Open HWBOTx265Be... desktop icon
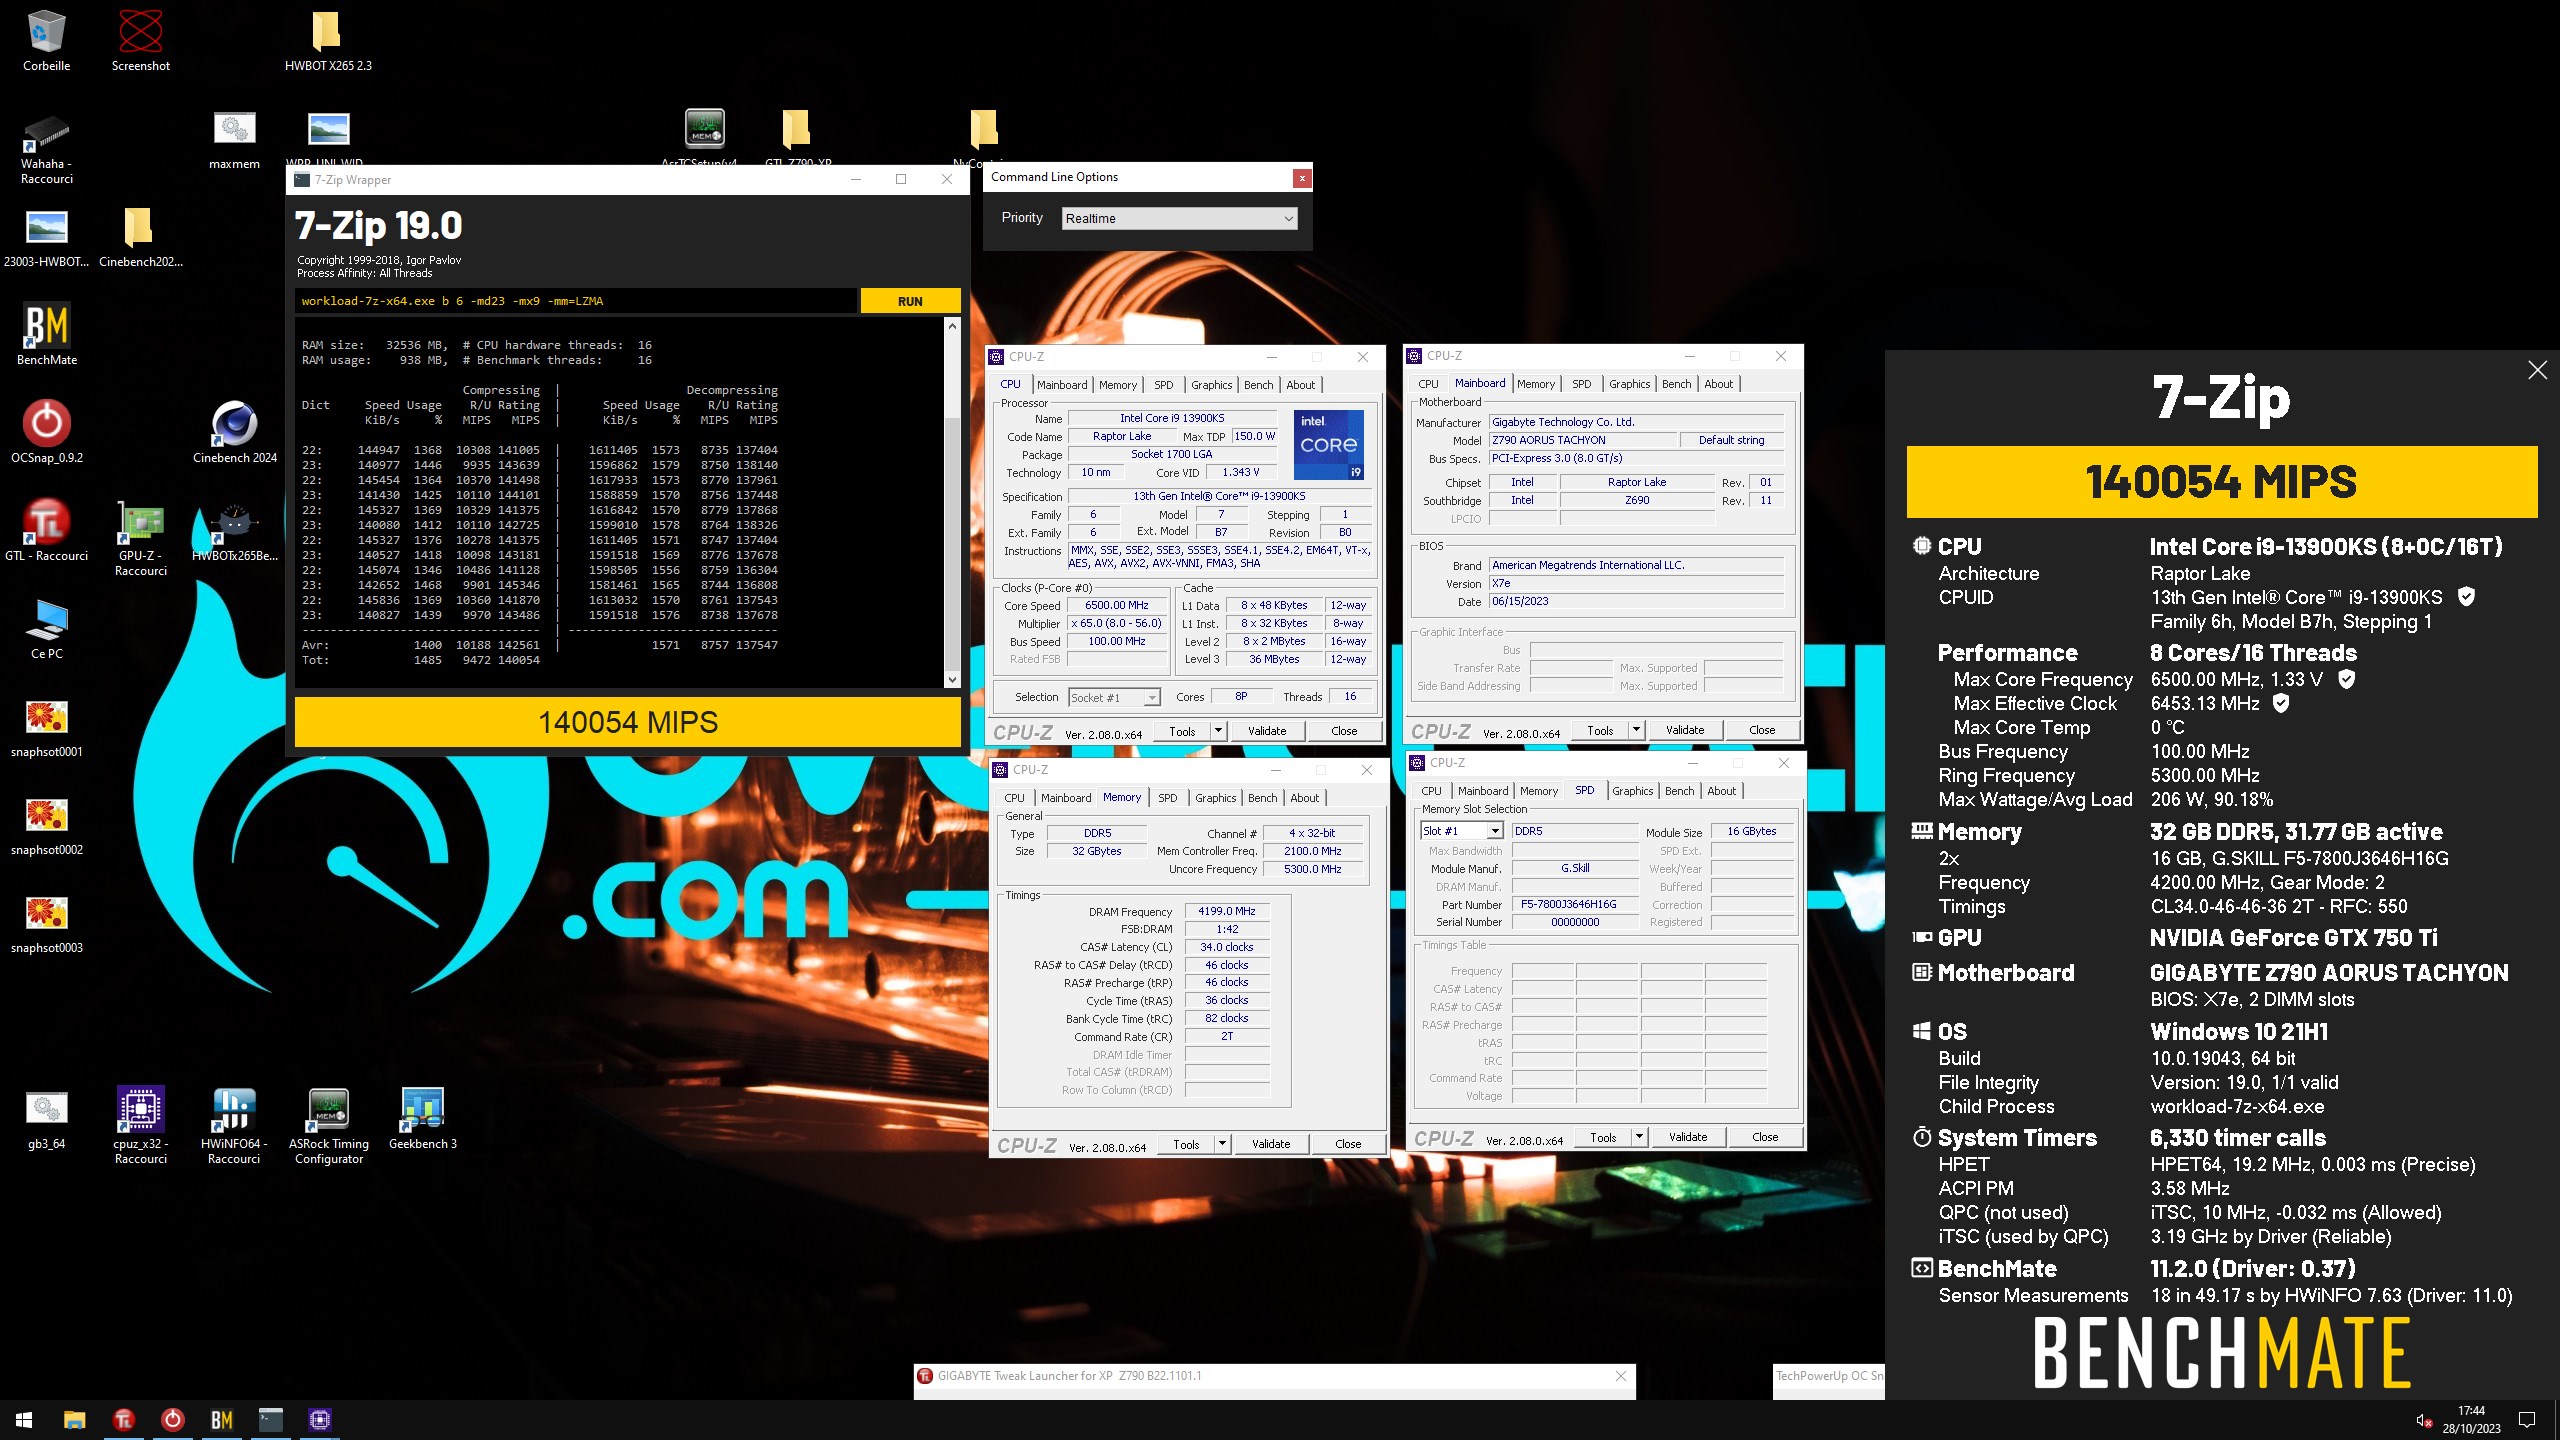Image resolution: width=2560 pixels, height=1440 pixels. 234,530
